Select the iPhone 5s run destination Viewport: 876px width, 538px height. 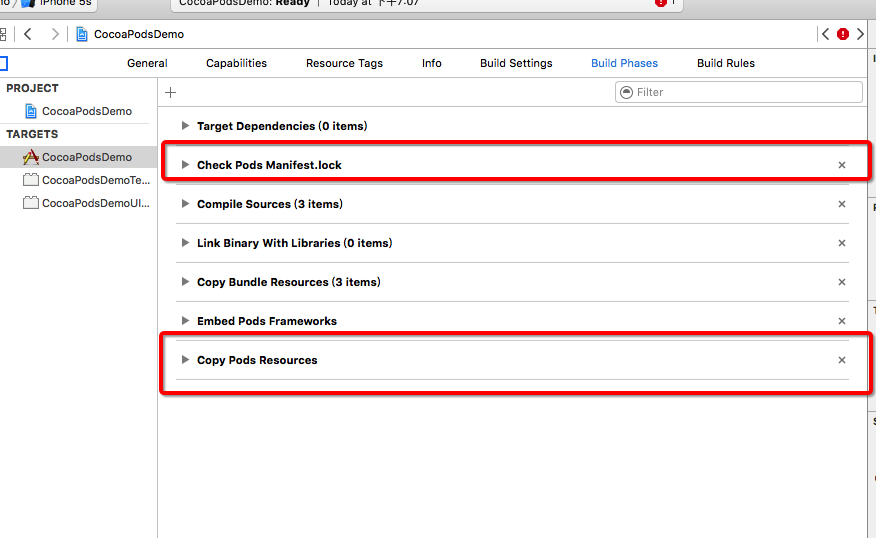click(58, 3)
